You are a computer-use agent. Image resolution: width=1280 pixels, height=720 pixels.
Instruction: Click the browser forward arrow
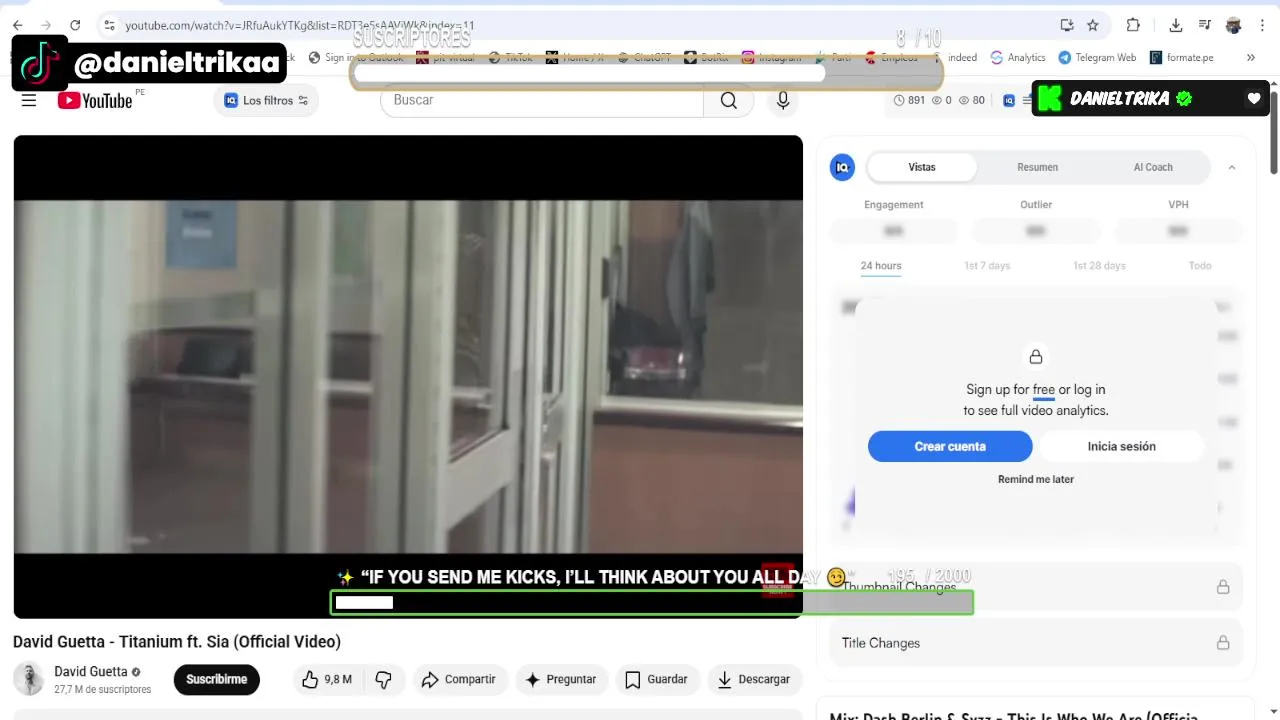coord(46,25)
